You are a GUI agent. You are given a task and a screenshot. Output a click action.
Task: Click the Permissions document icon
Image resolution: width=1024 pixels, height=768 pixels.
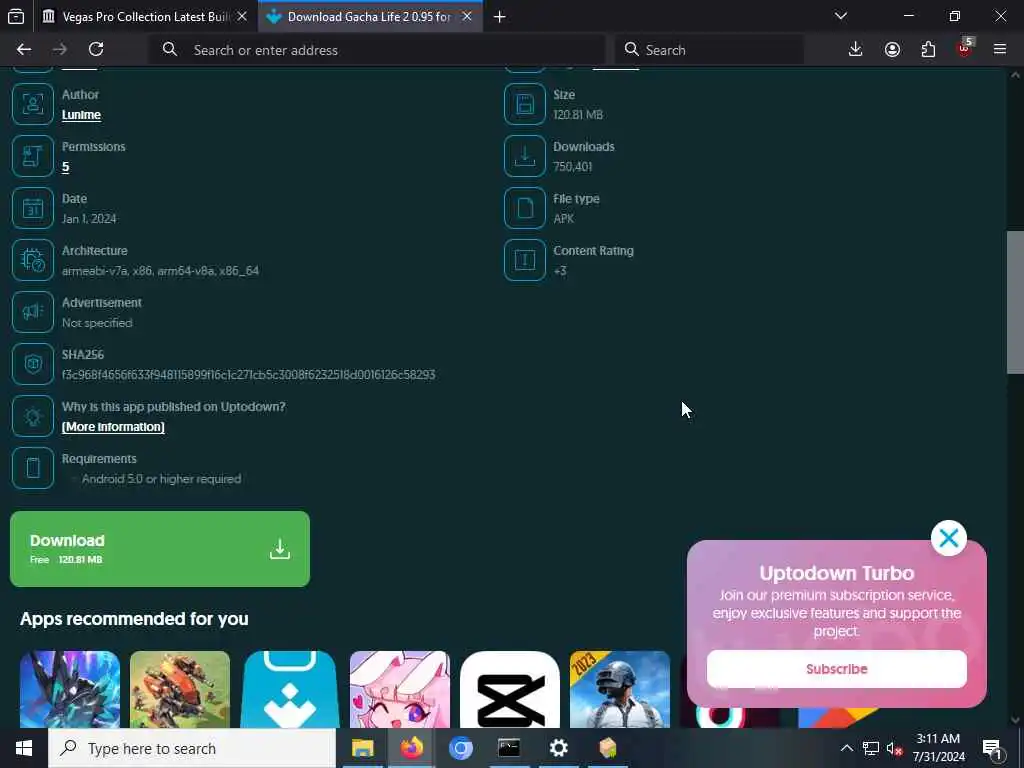pyautogui.click(x=33, y=156)
